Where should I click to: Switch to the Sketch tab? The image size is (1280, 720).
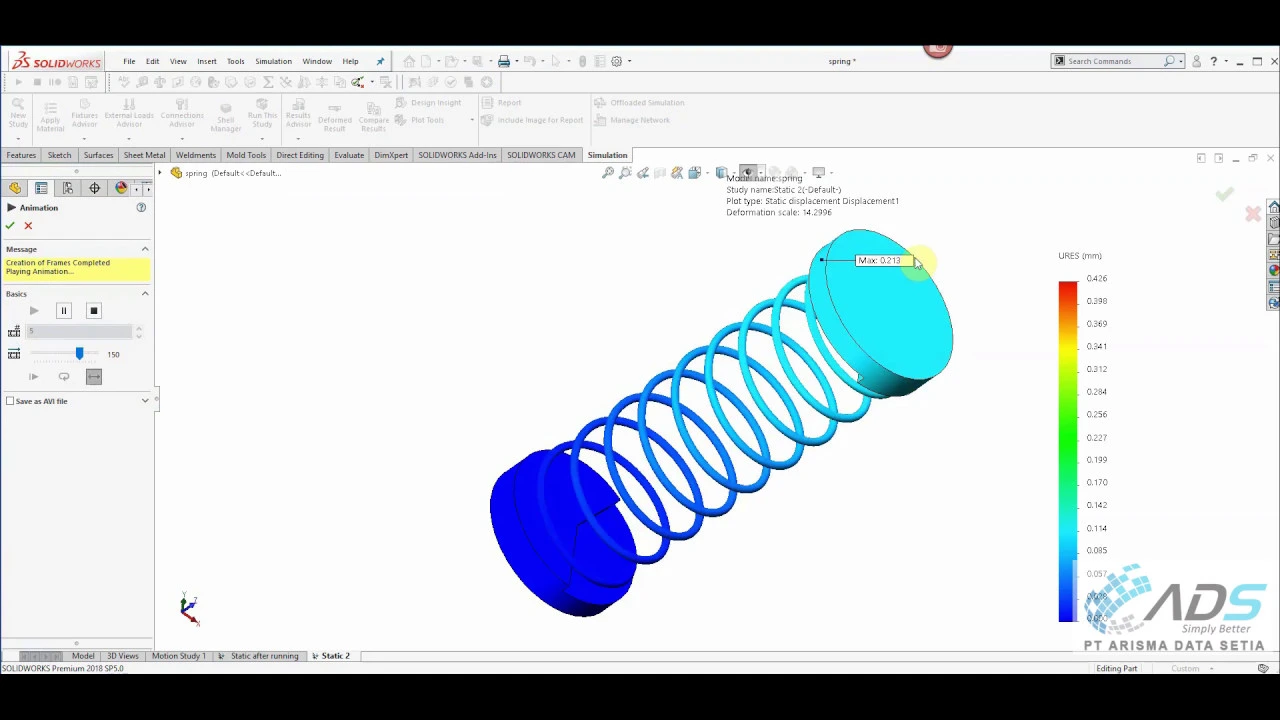[x=59, y=155]
